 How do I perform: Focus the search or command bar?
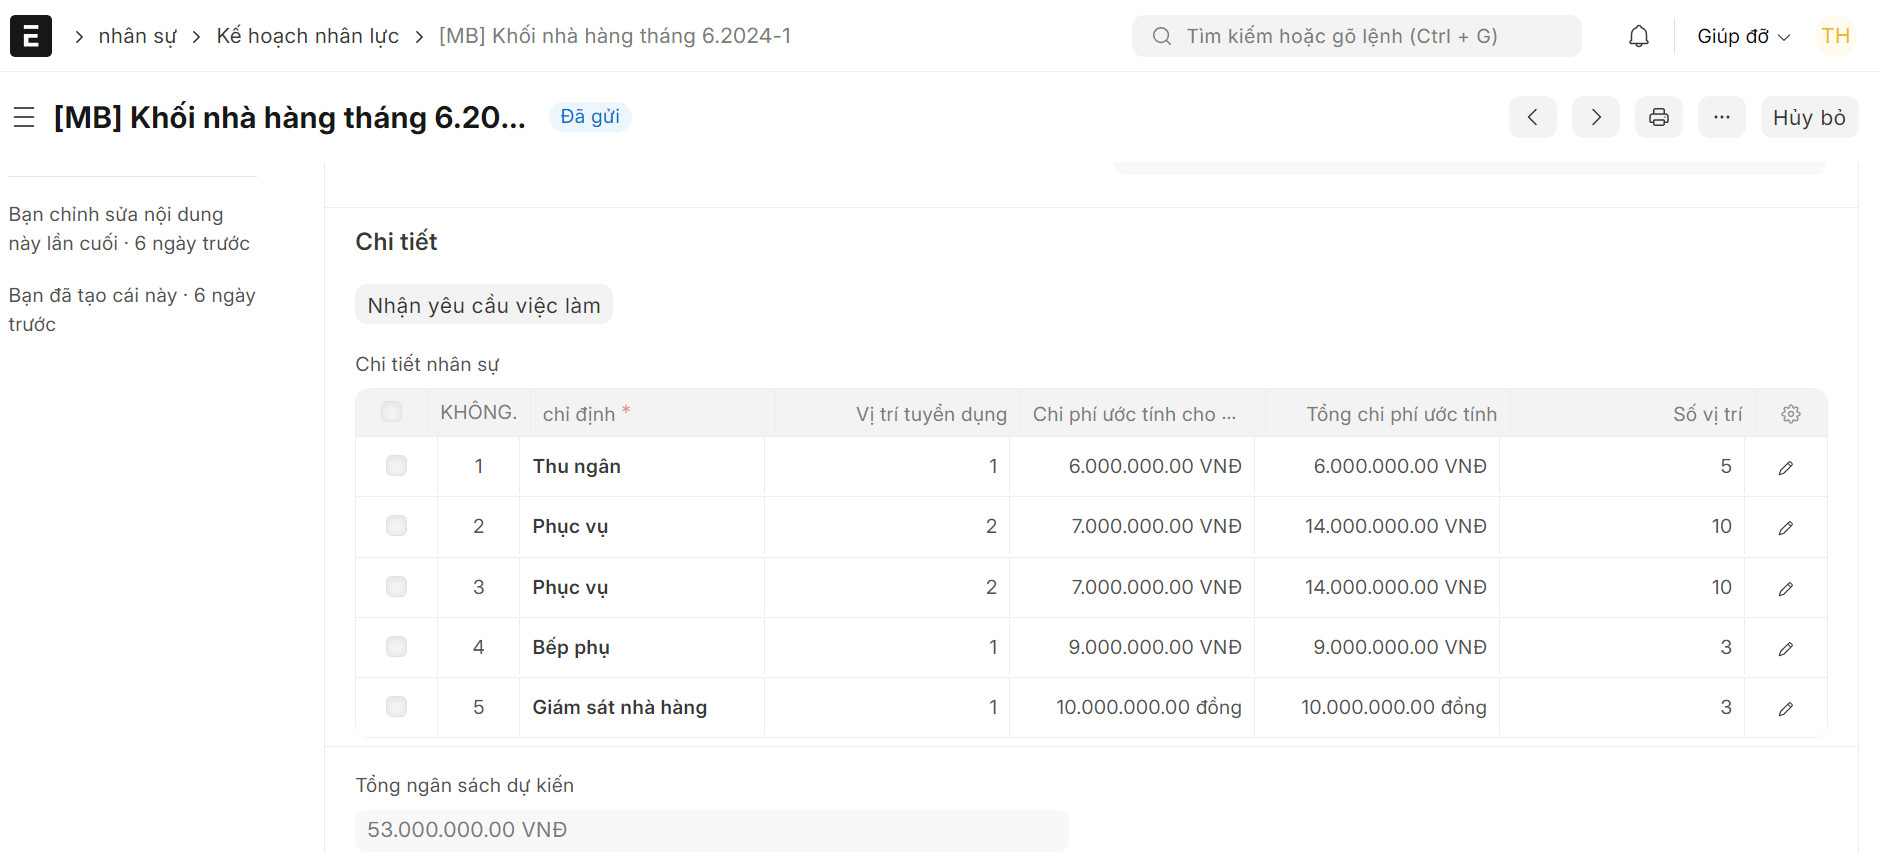click(x=1356, y=36)
